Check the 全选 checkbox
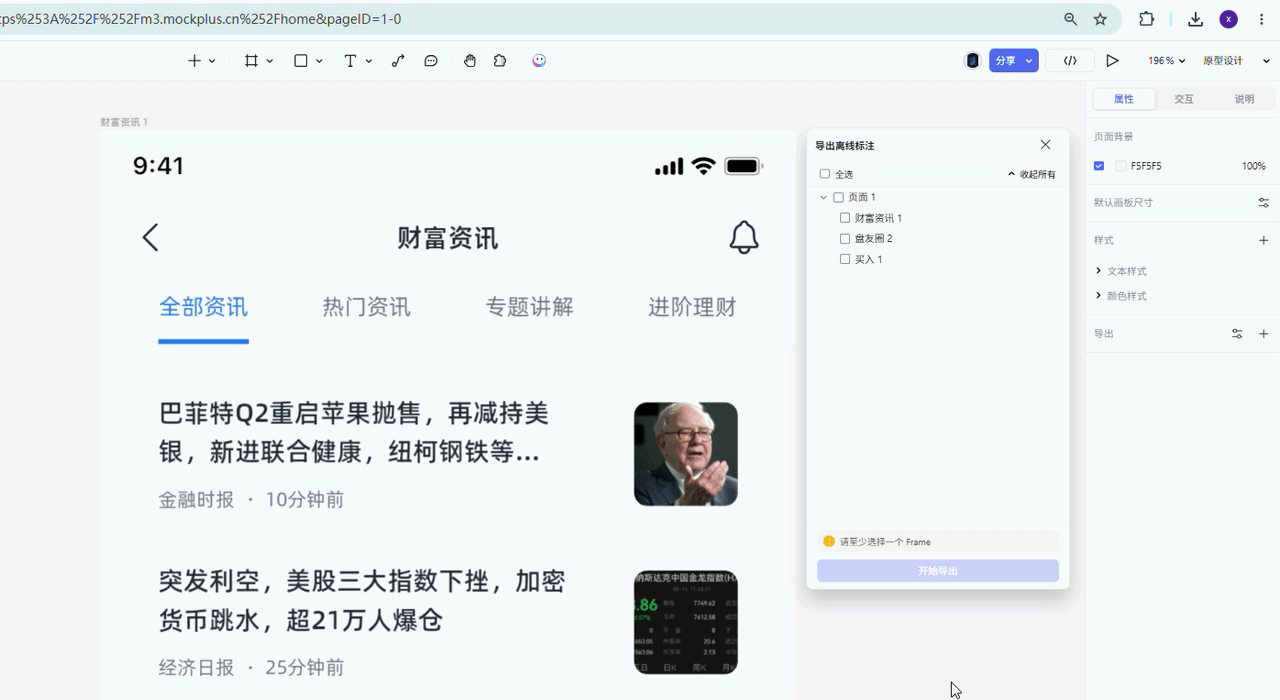This screenshot has height=700, width=1280. click(x=825, y=174)
